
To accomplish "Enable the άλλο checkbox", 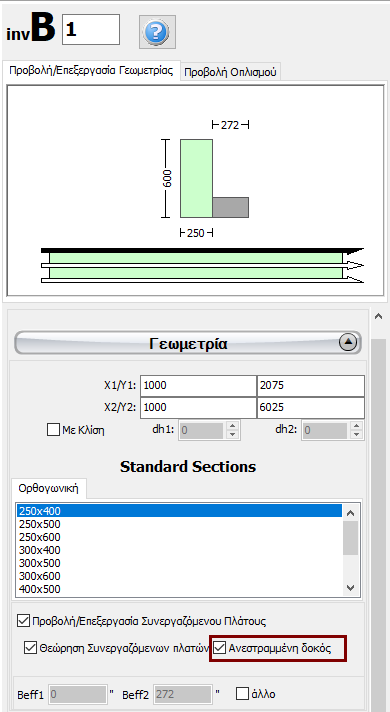I will point(243,694).
